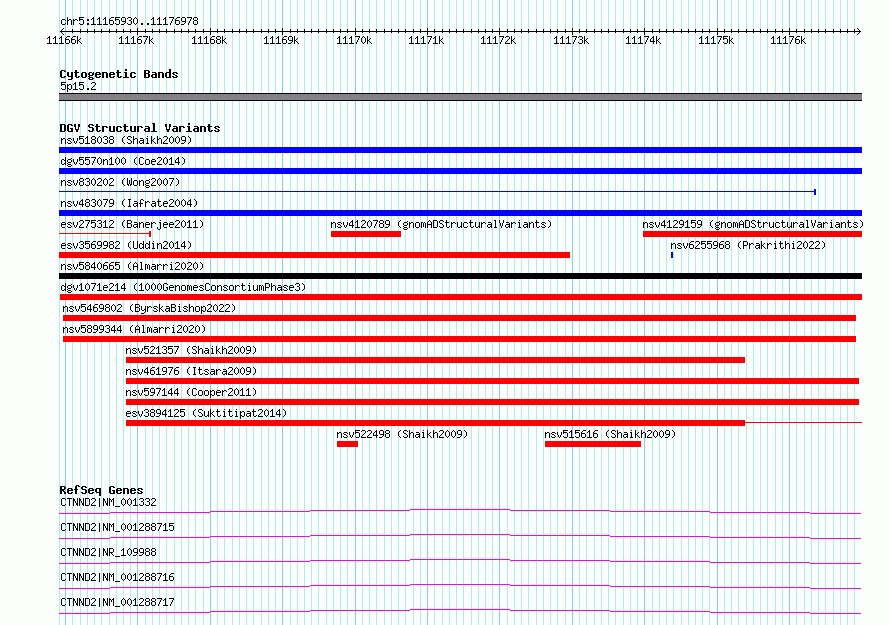The width and height of the screenshot is (890, 625).
Task: Click the nsv4120789 gnomAD red bar
Action: pos(366,234)
